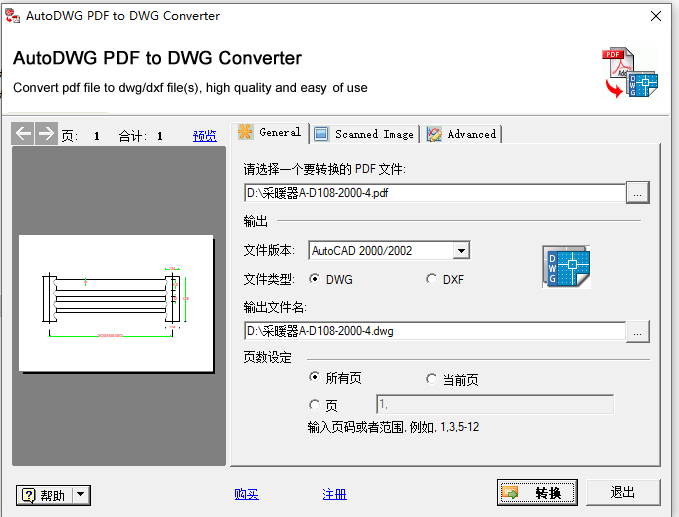Screen dimensions: 679x517
Task: Open the 注册 register link
Action: pyautogui.click(x=334, y=494)
